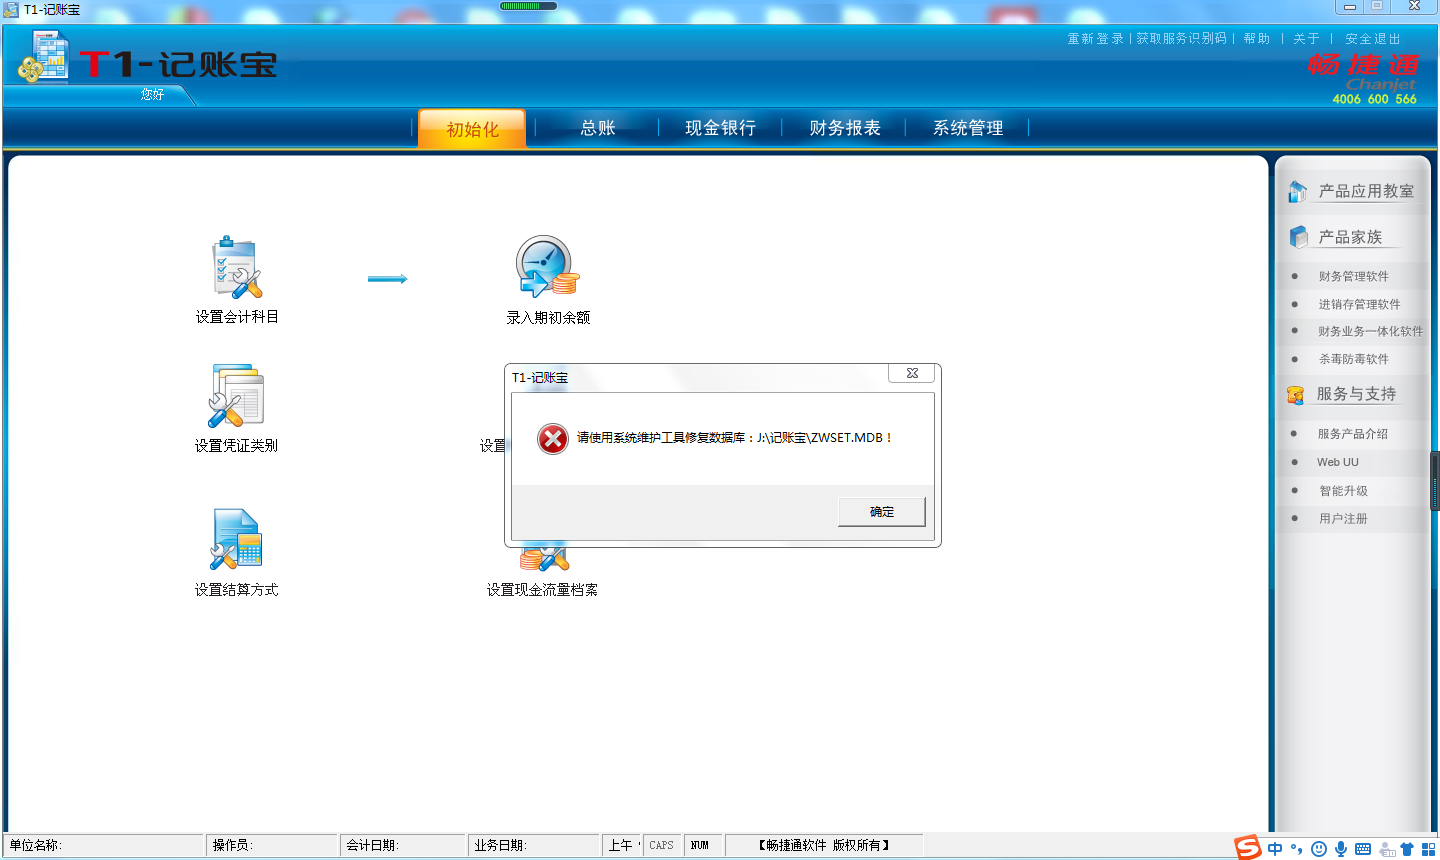
Task: Open the 录入期初余额 icon
Action: tap(547, 267)
